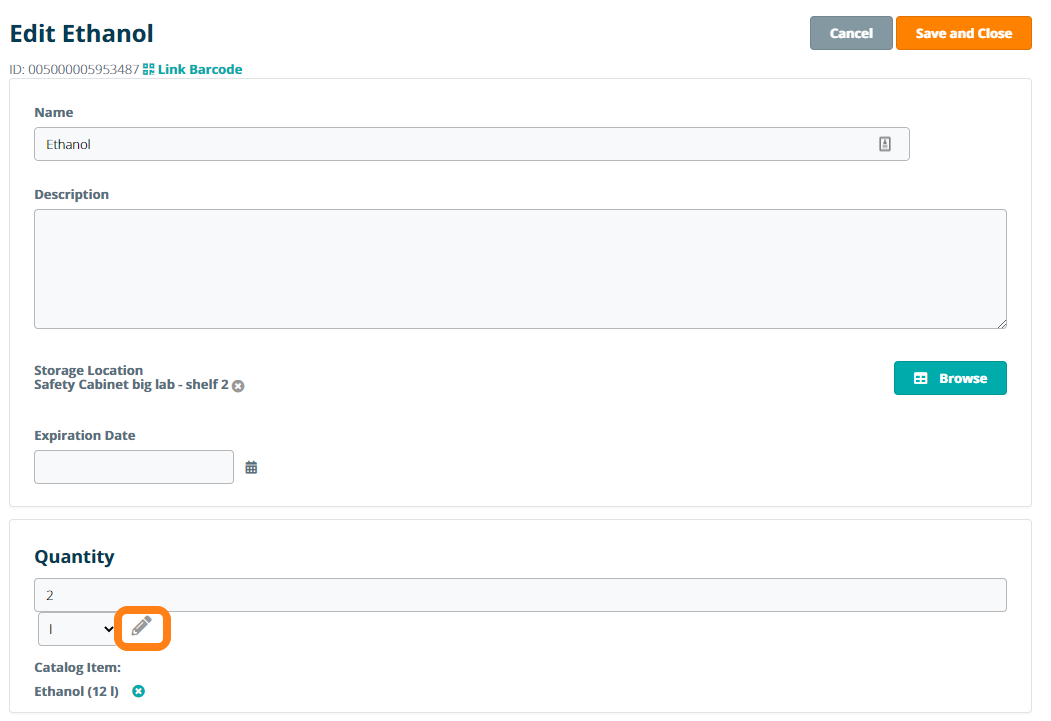Click the barcode icon next to Link Barcode
Viewport: 1051px width, 721px height.
[x=149, y=69]
